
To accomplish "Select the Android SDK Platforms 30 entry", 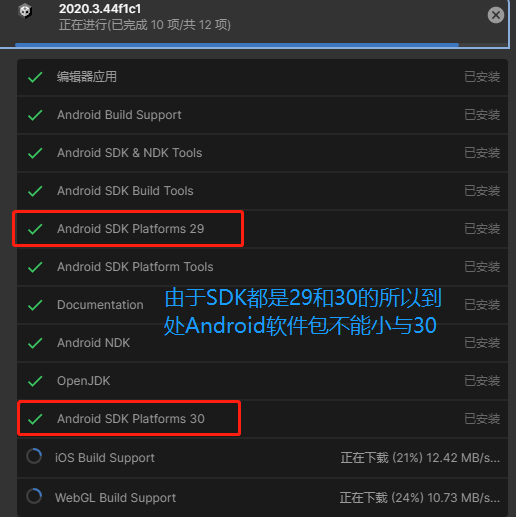I will coord(262,419).
